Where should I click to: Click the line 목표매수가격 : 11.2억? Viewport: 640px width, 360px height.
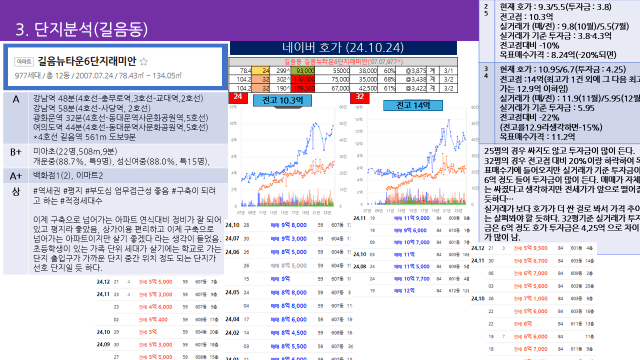pos(537,137)
